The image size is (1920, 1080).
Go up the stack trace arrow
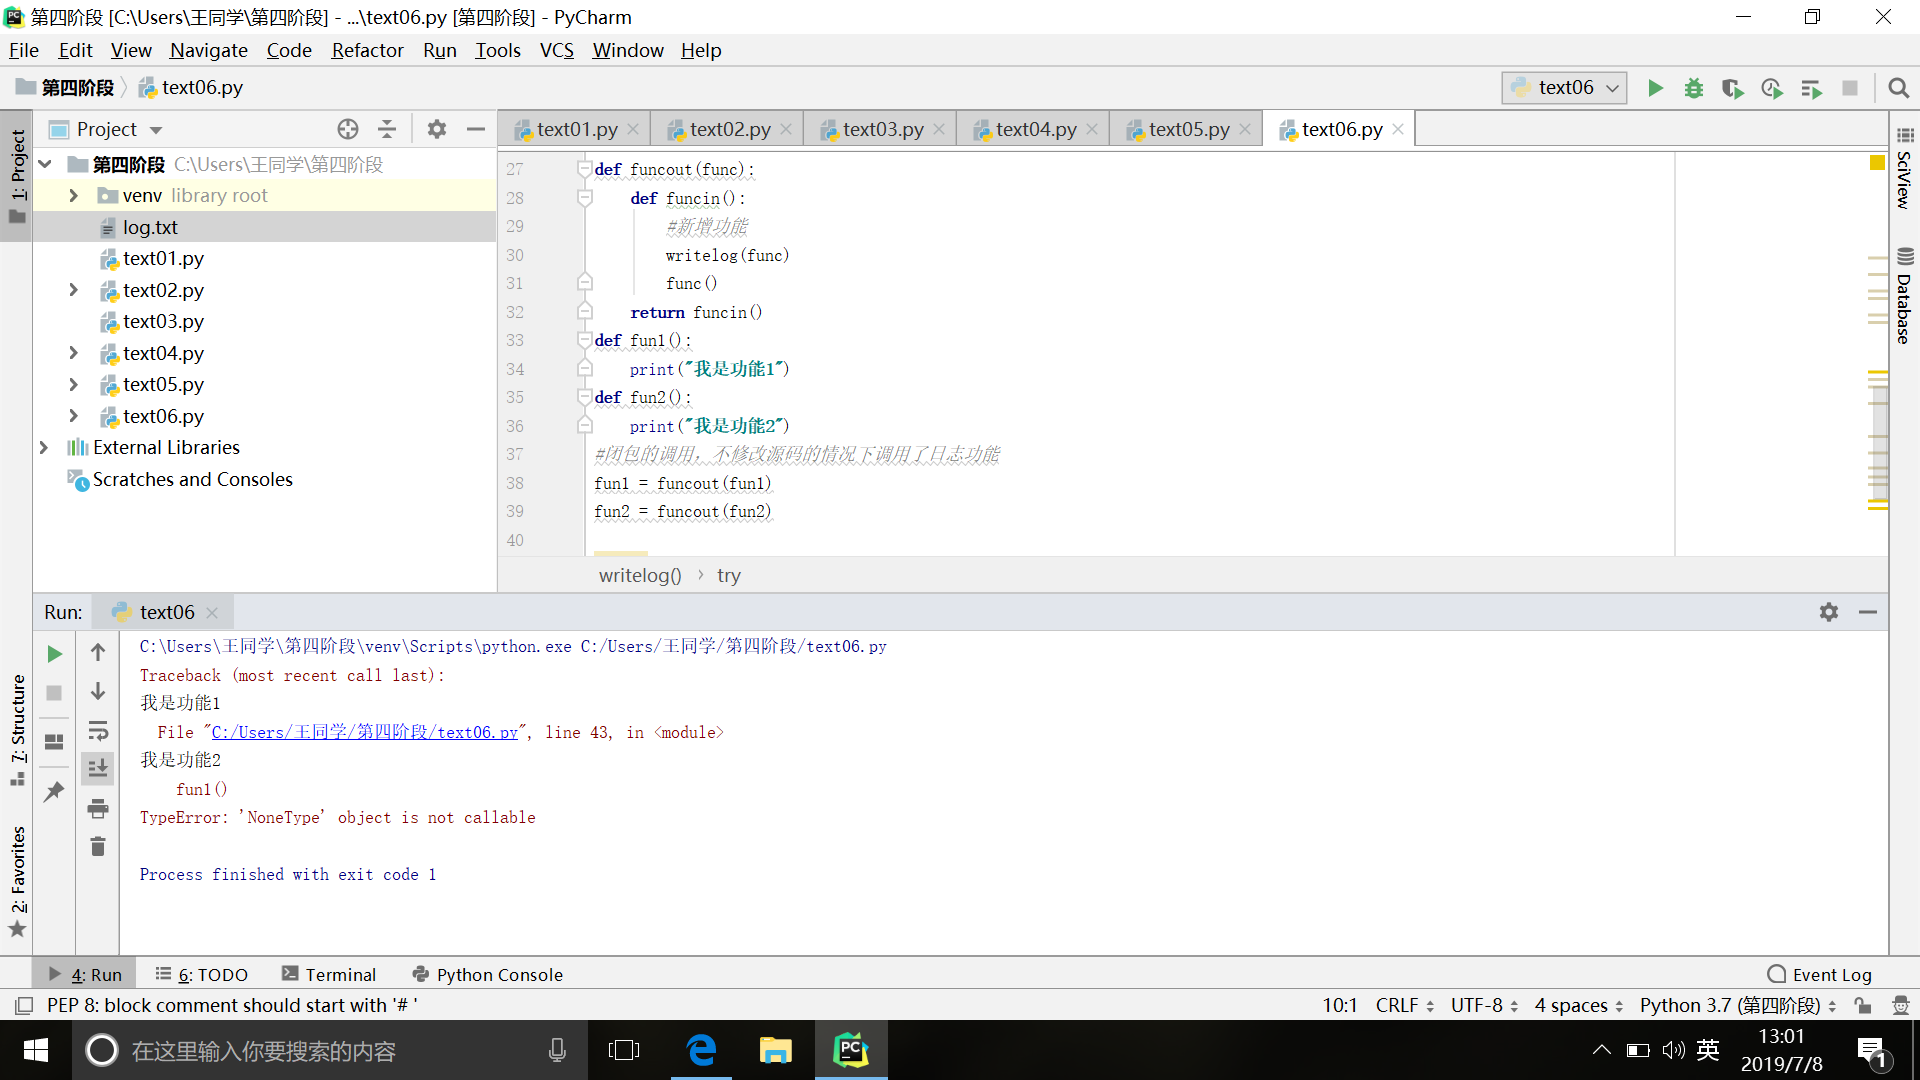pyautogui.click(x=98, y=653)
